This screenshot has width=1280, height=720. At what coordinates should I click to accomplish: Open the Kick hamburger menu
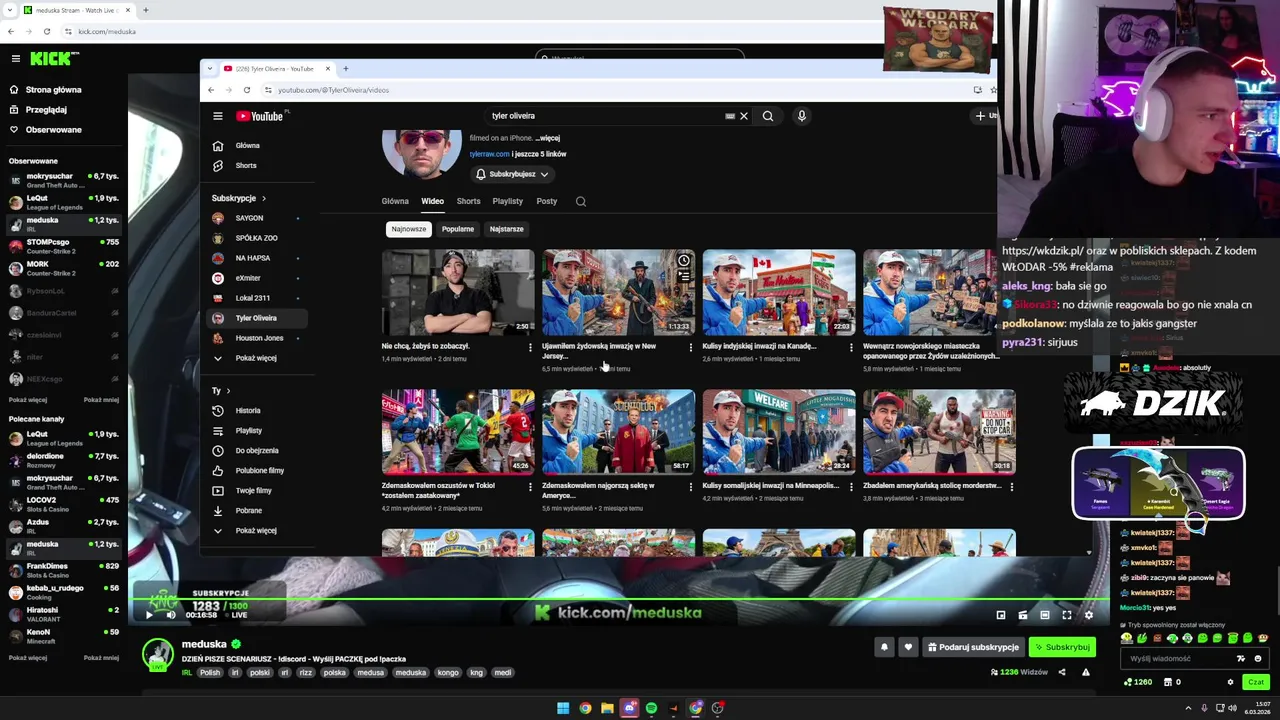pos(15,59)
